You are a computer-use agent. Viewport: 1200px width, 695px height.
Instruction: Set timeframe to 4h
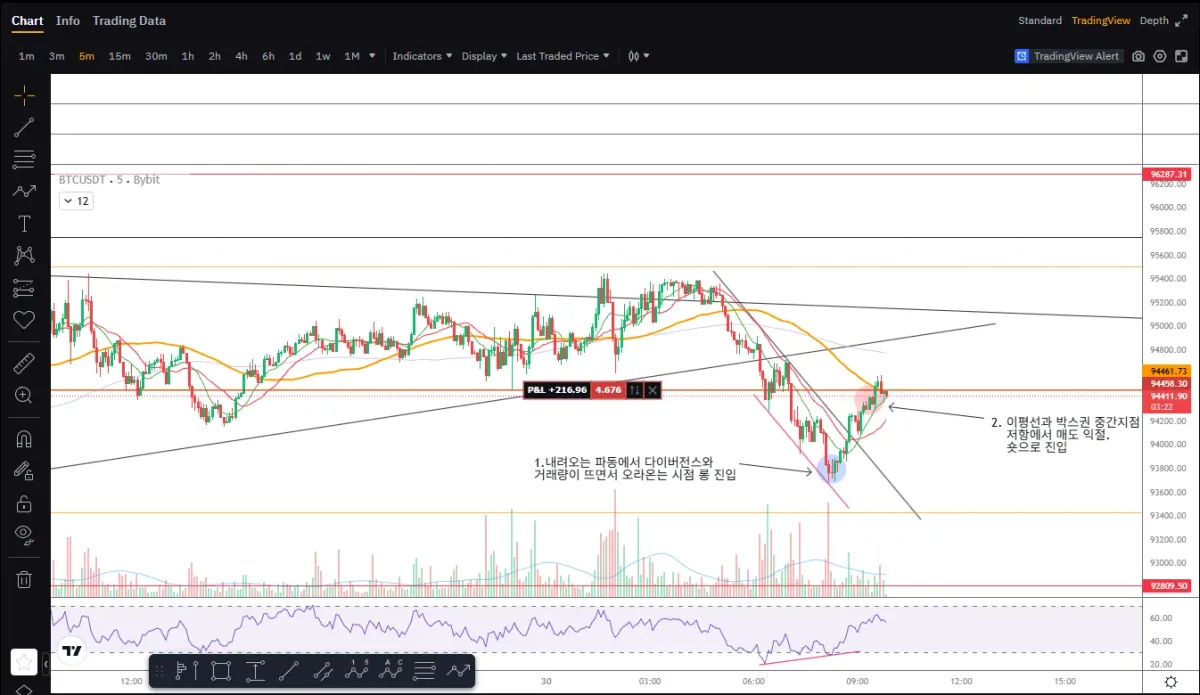(x=241, y=56)
